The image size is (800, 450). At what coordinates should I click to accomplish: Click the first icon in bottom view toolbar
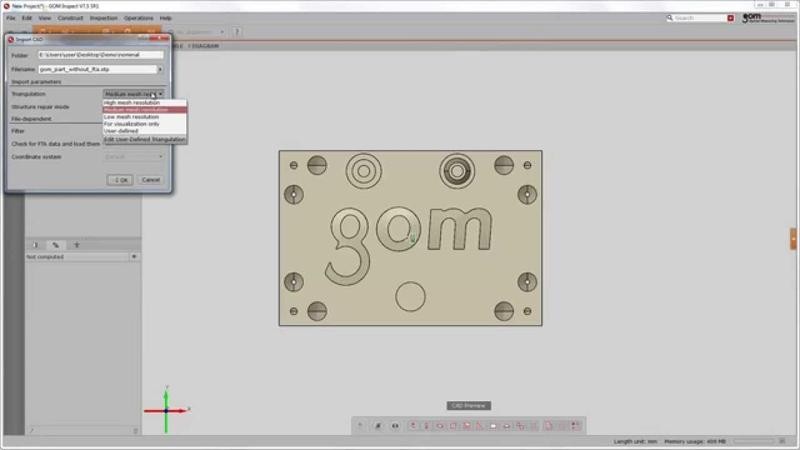pyautogui.click(x=361, y=426)
